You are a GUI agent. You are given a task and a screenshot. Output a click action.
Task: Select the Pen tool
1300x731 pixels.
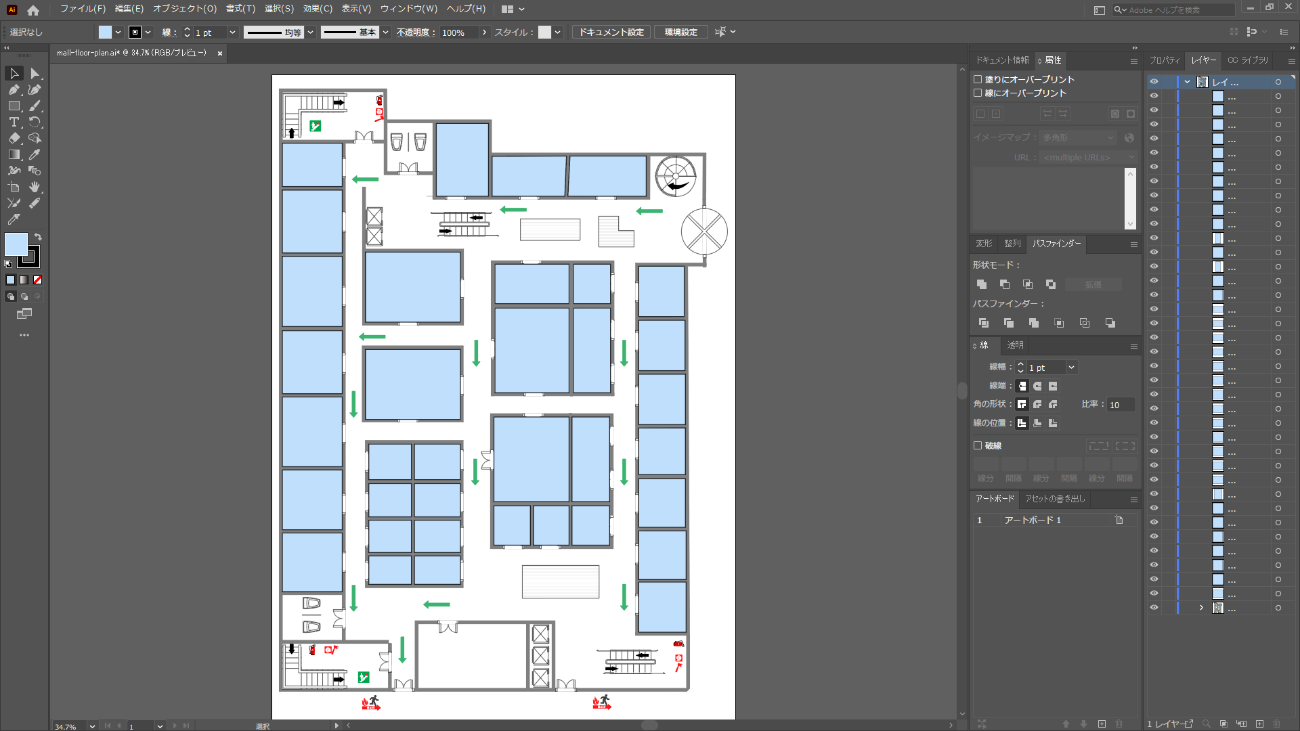click(x=14, y=89)
